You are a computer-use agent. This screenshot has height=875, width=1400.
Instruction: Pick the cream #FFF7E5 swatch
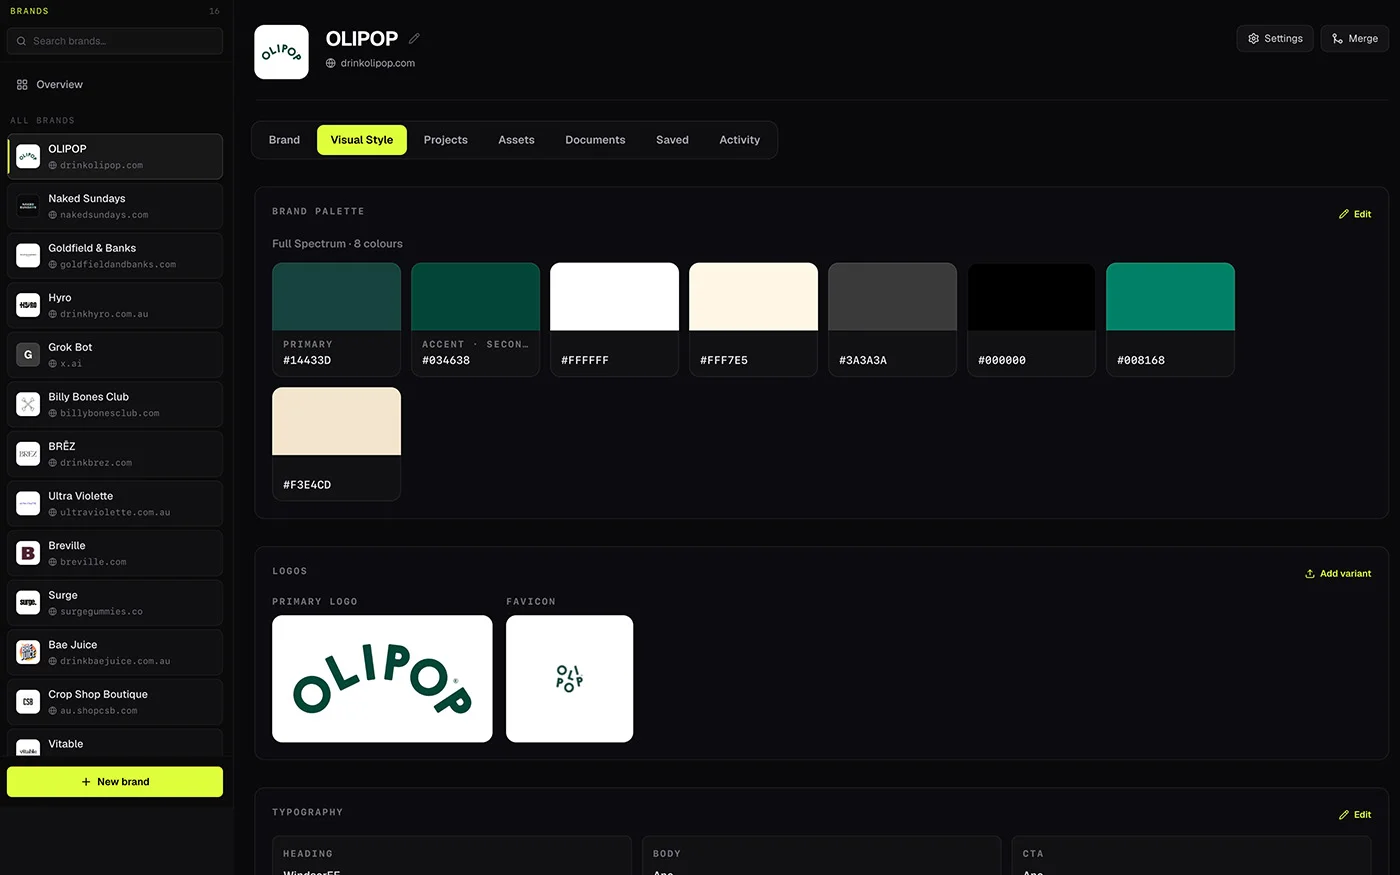pos(753,320)
